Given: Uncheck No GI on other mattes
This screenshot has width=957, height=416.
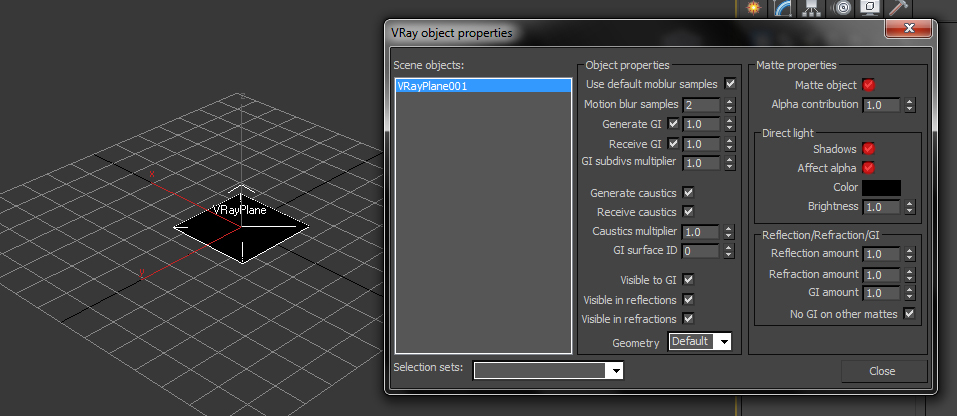Looking at the screenshot, I should [x=909, y=314].
